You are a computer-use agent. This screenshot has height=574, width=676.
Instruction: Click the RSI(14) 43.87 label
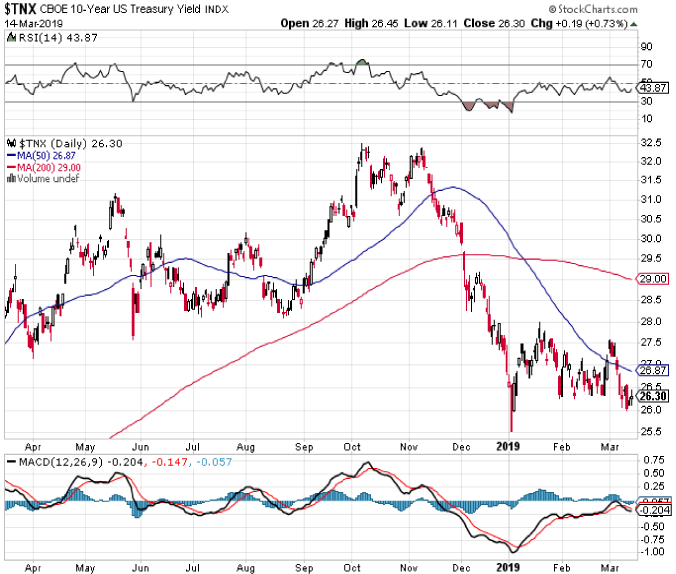tap(55, 36)
